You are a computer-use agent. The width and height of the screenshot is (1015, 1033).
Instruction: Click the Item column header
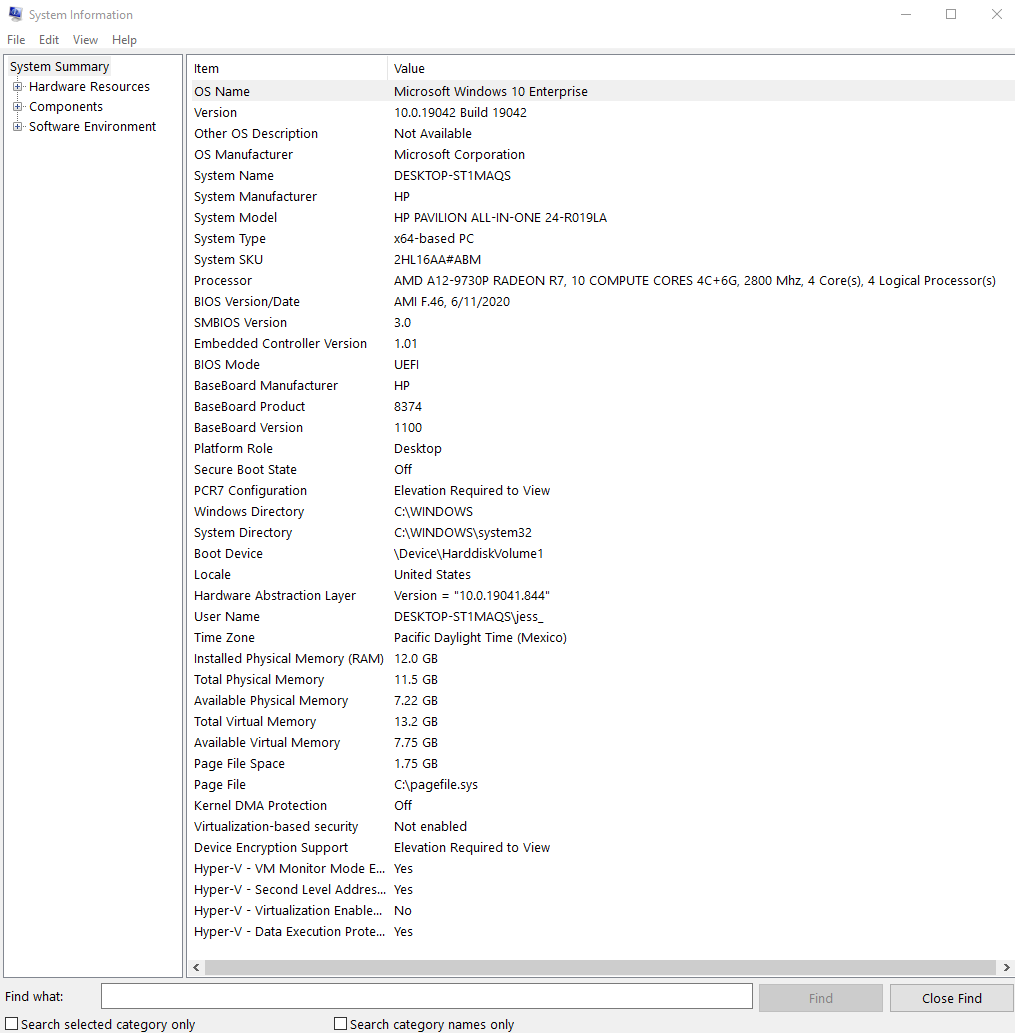(x=288, y=69)
